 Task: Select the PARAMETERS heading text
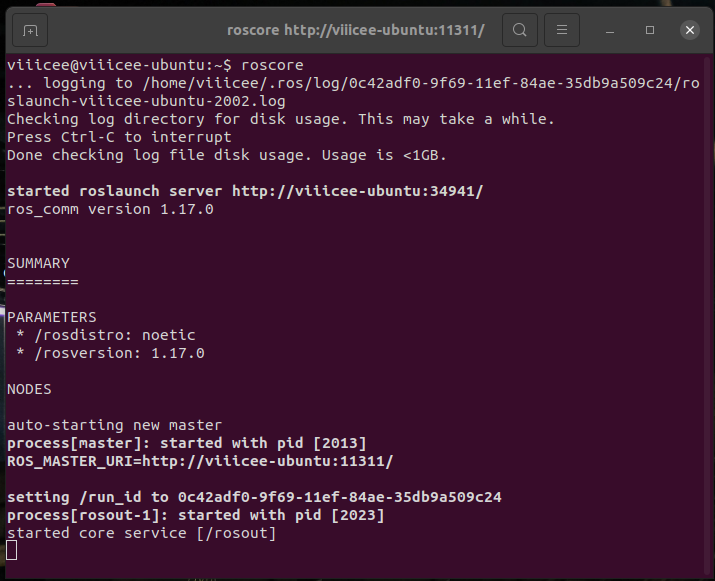point(52,317)
